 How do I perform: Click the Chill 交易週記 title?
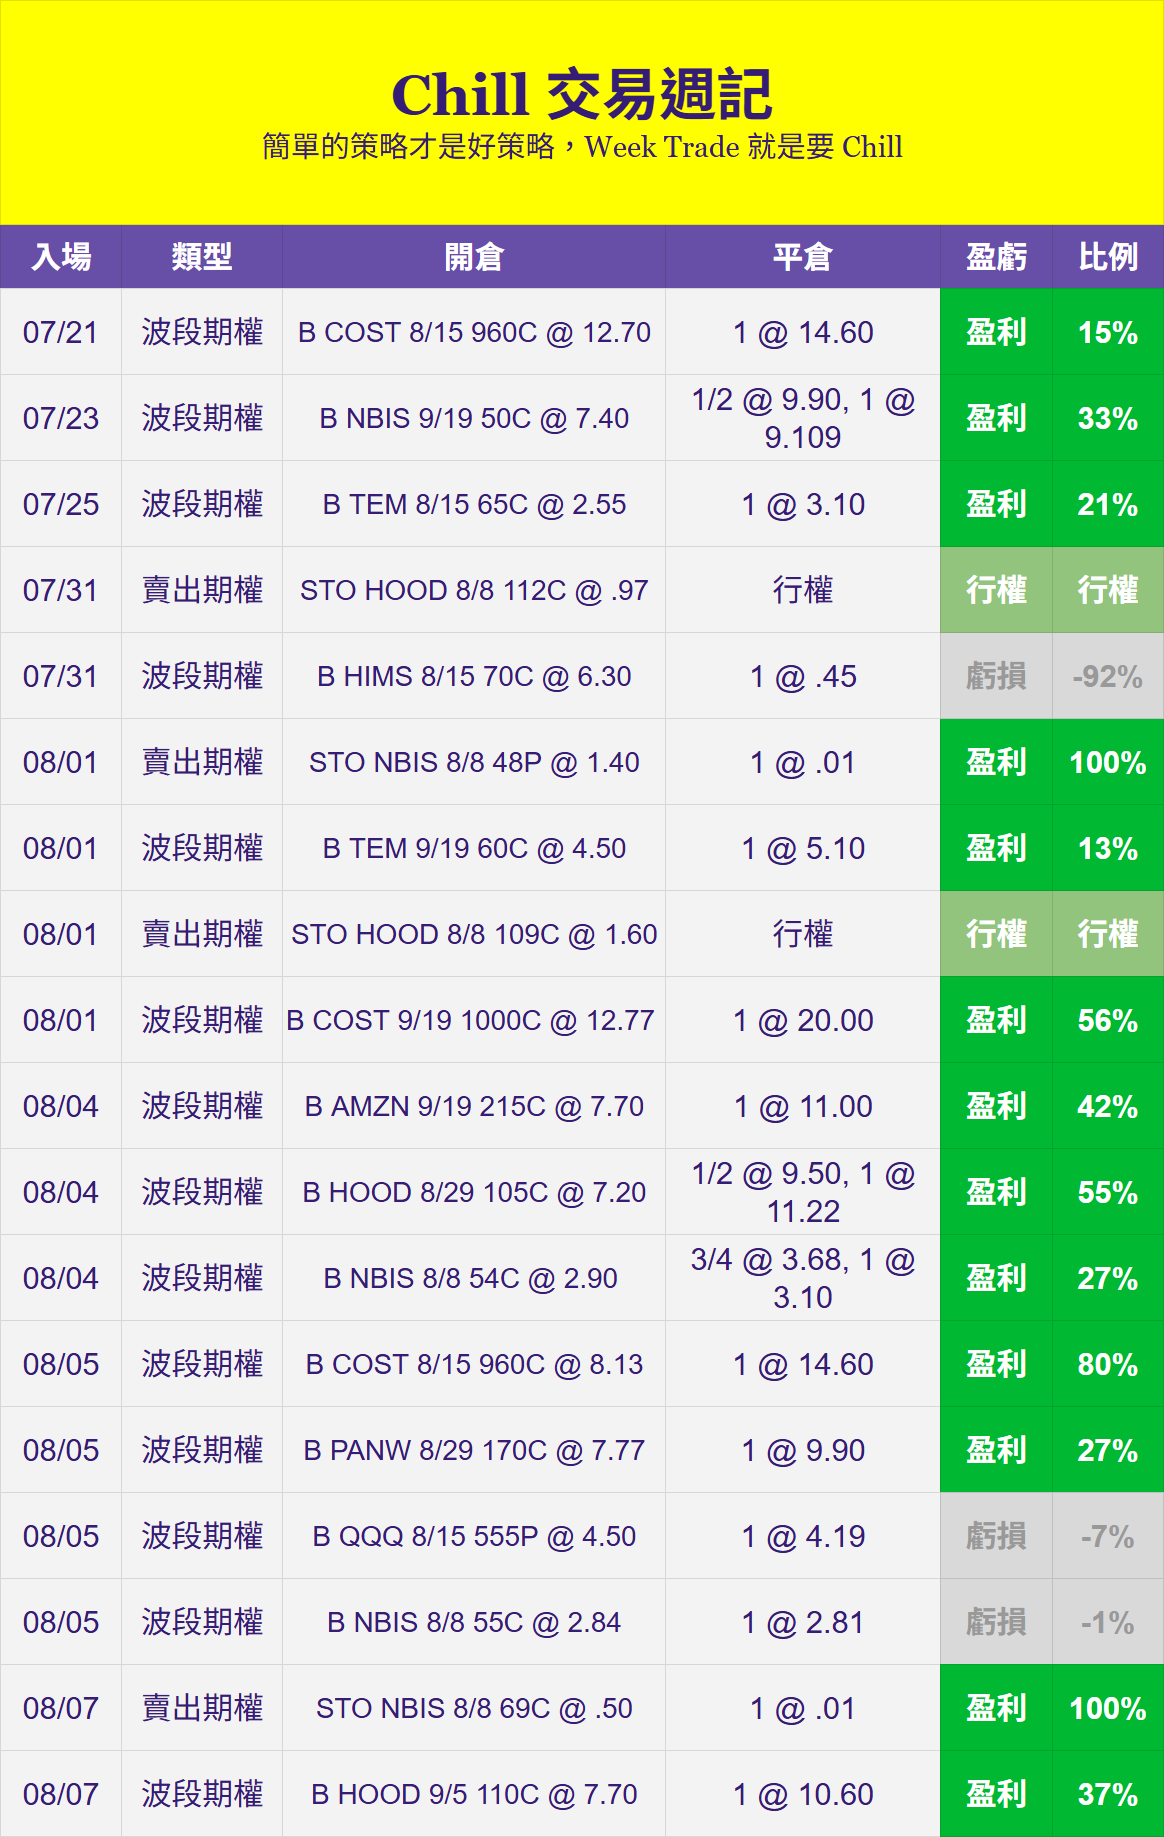[581, 95]
